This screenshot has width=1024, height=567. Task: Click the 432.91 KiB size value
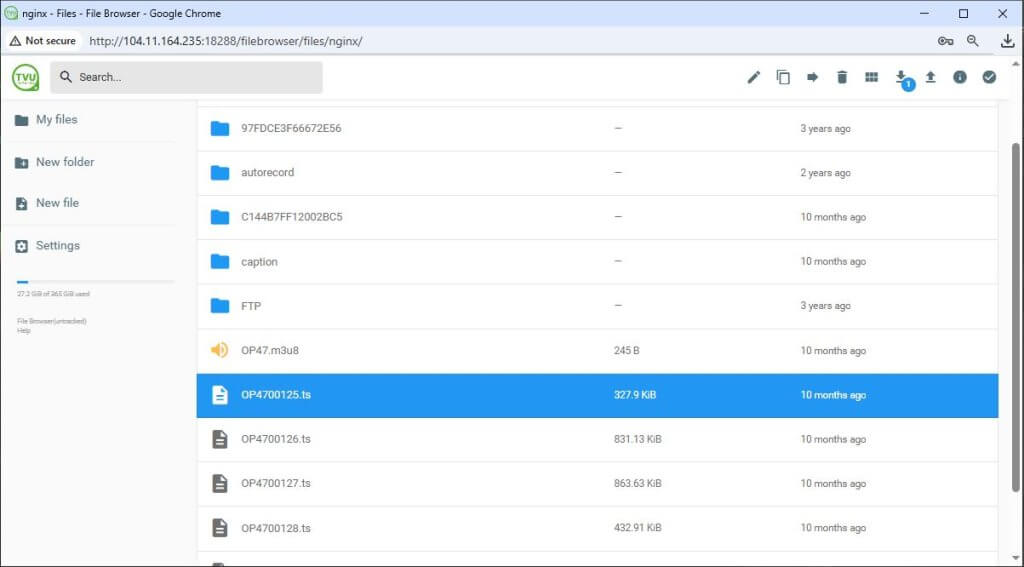click(637, 528)
